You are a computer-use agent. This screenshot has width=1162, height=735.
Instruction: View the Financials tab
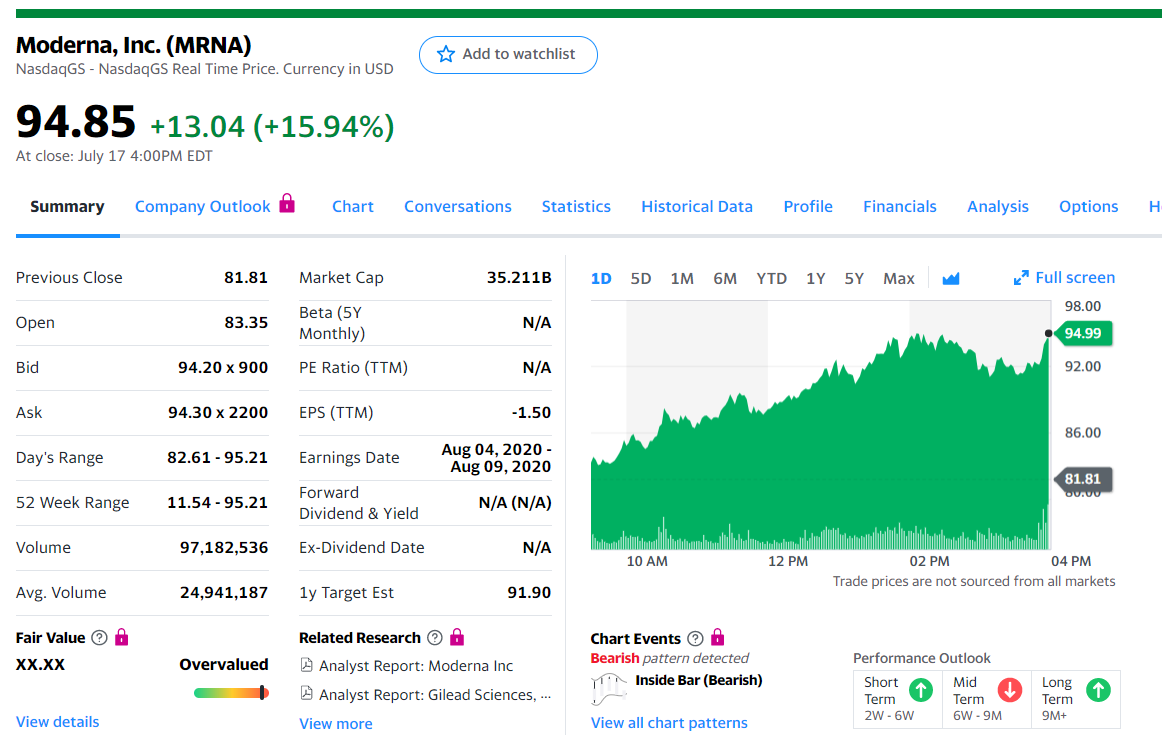tap(900, 207)
